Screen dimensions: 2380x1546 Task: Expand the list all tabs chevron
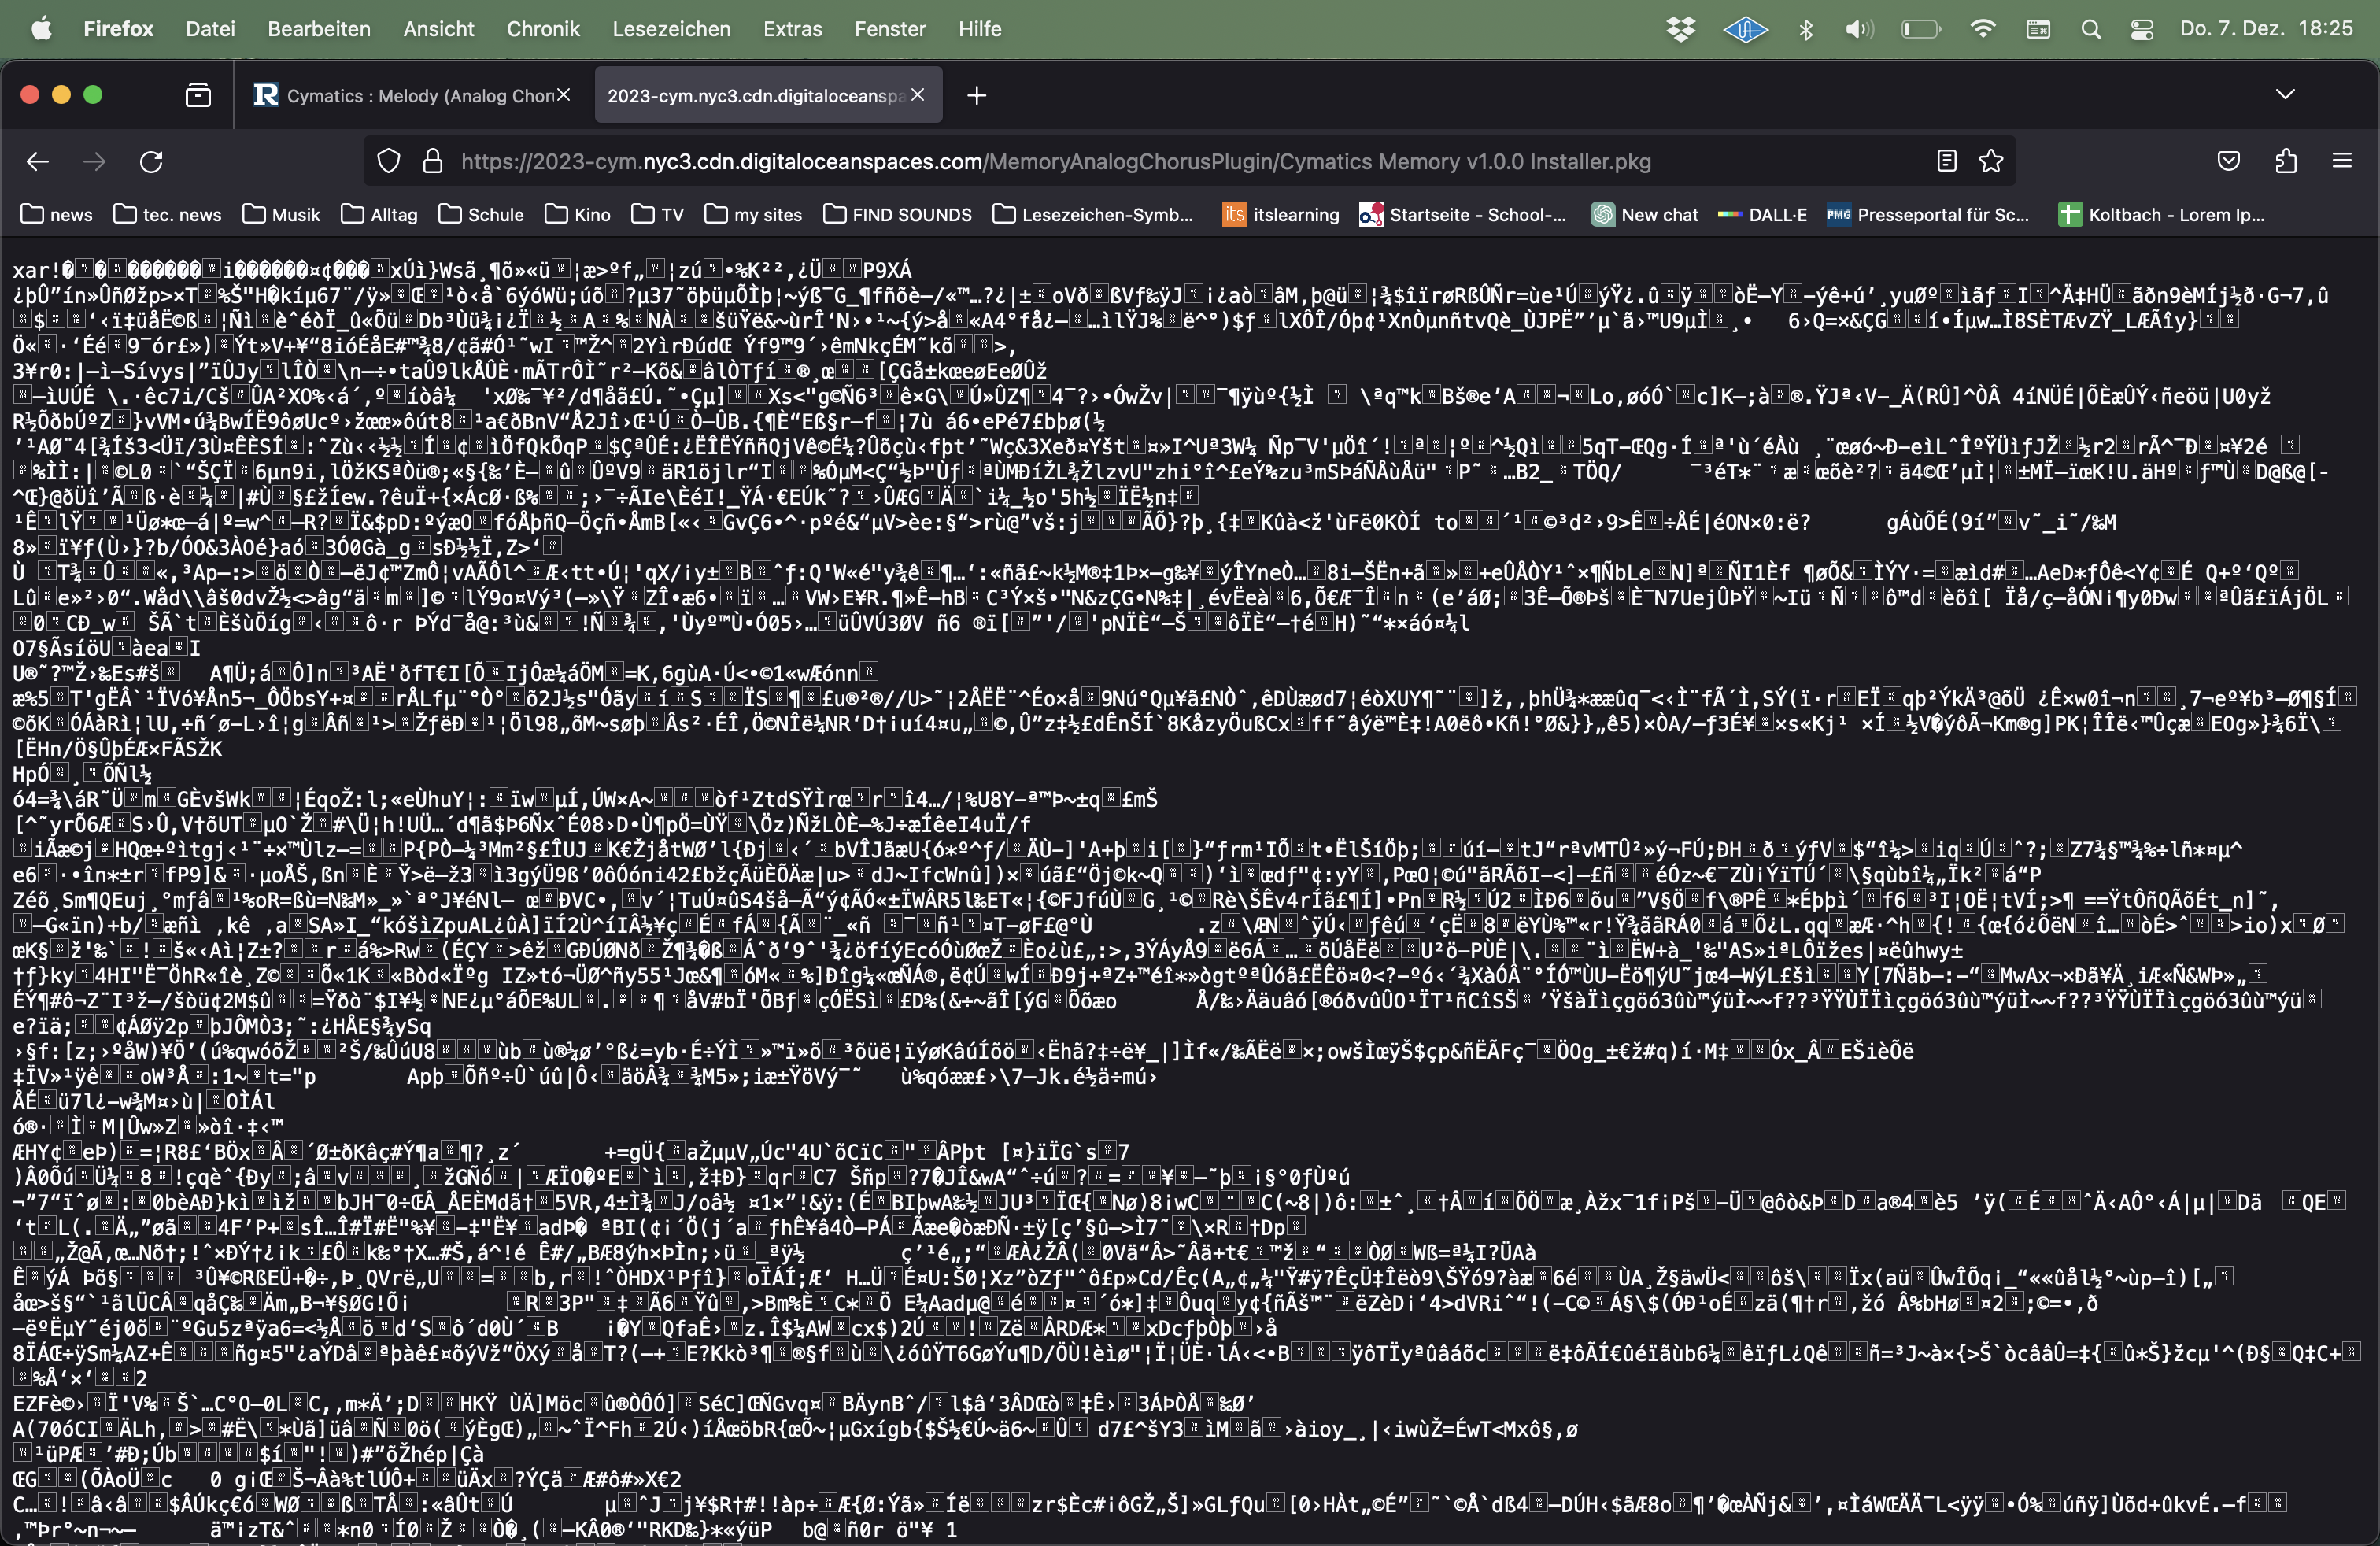[x=2285, y=94]
